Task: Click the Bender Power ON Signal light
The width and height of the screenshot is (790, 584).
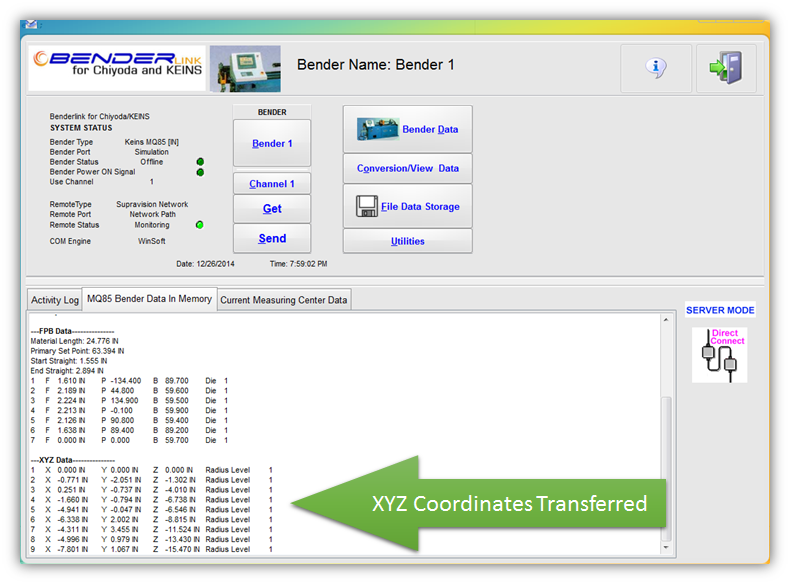Action: [200, 172]
